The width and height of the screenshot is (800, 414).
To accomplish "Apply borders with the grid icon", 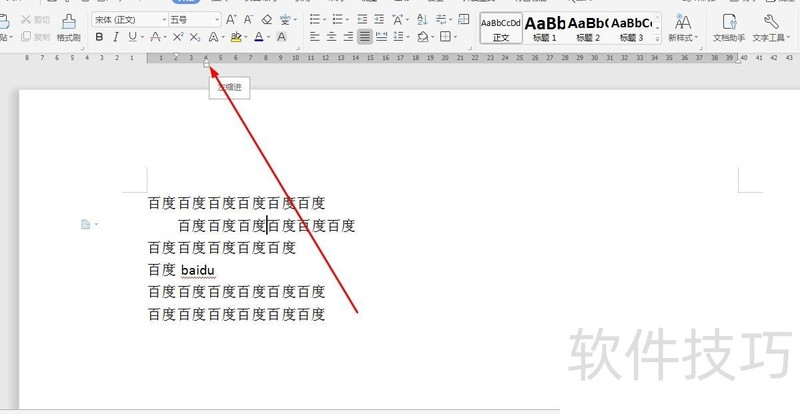I will tap(445, 37).
